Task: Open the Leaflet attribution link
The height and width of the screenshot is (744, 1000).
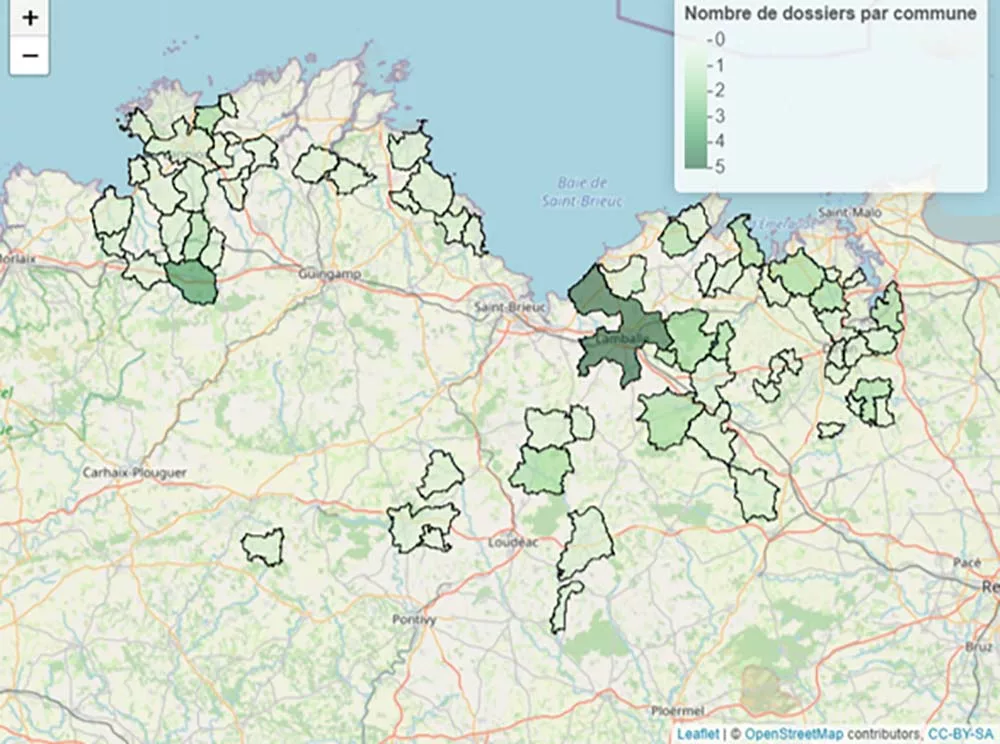Action: 698,734
